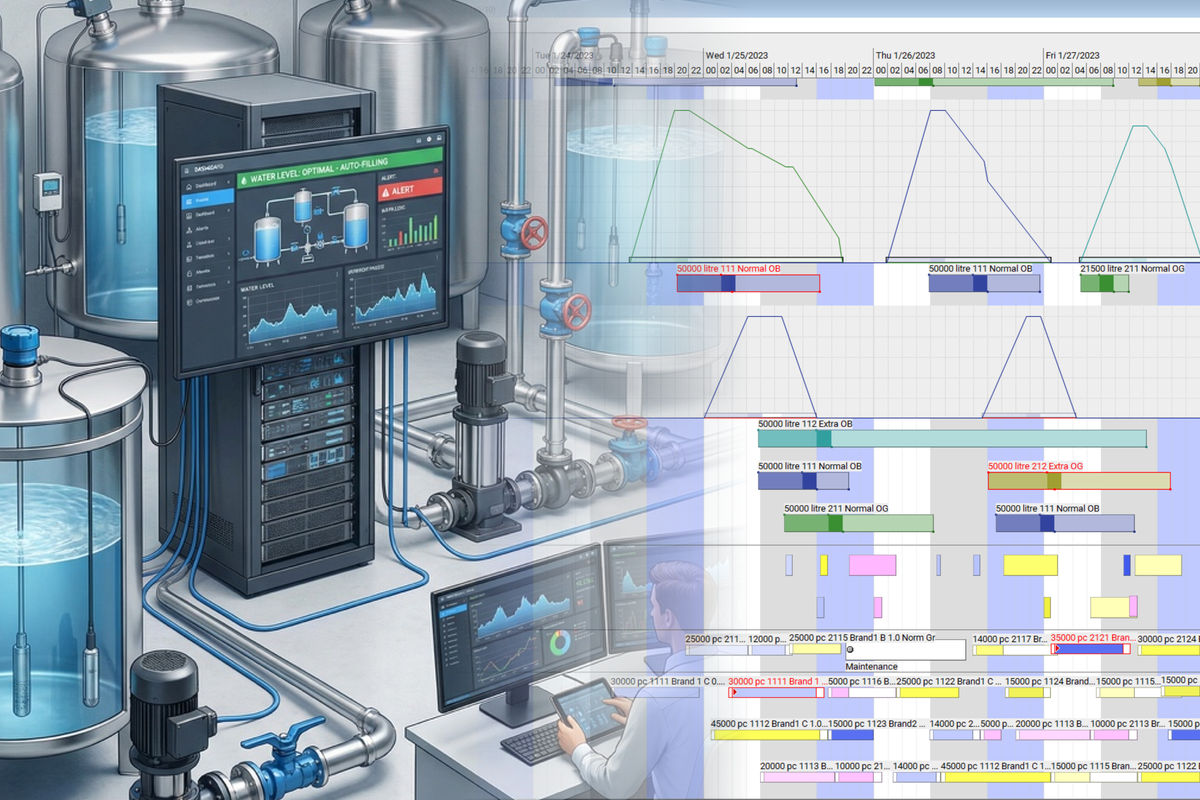The width and height of the screenshot is (1200, 800).
Task: Pick the 21500 litre 211 Normal OG bar
Action: tap(1105, 284)
